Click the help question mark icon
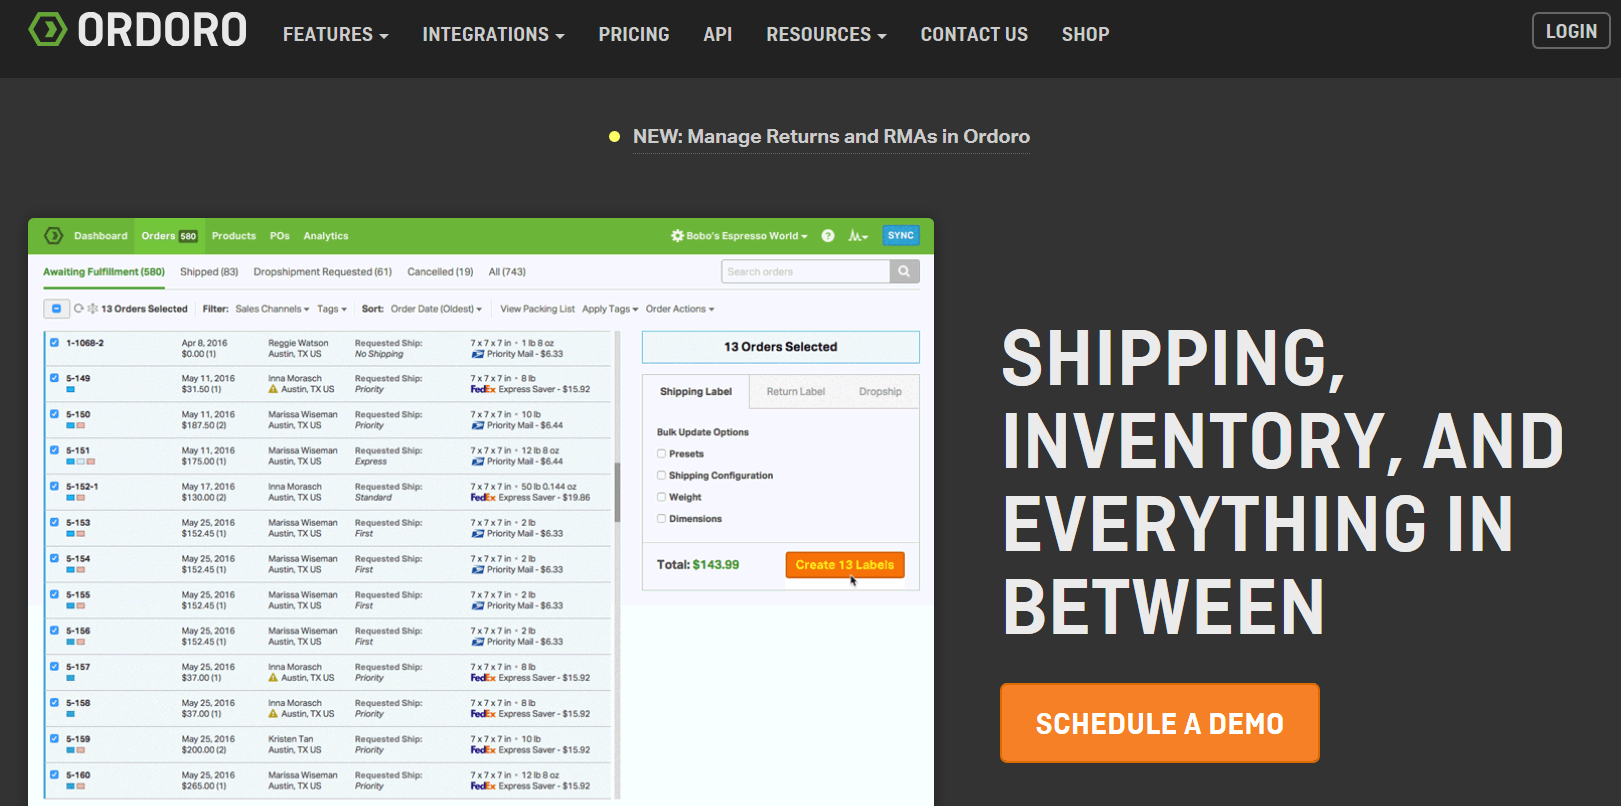The image size is (1621, 806). click(x=828, y=236)
